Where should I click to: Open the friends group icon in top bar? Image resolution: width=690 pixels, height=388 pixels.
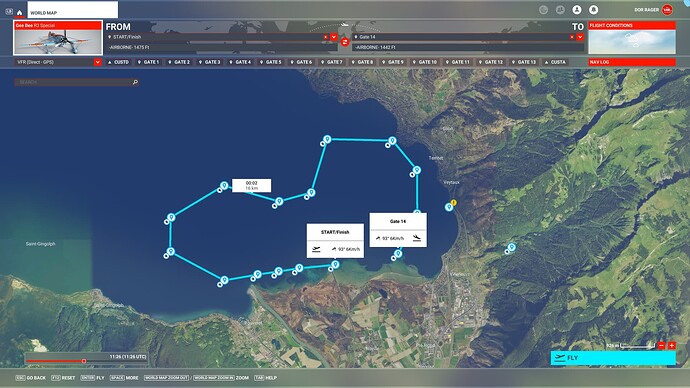[x=560, y=10]
